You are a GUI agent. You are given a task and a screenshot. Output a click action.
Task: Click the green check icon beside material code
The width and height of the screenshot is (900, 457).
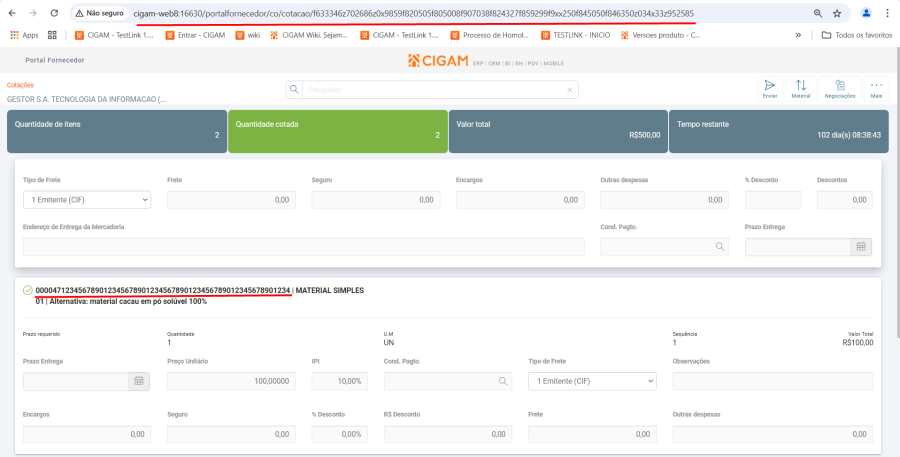coord(28,291)
